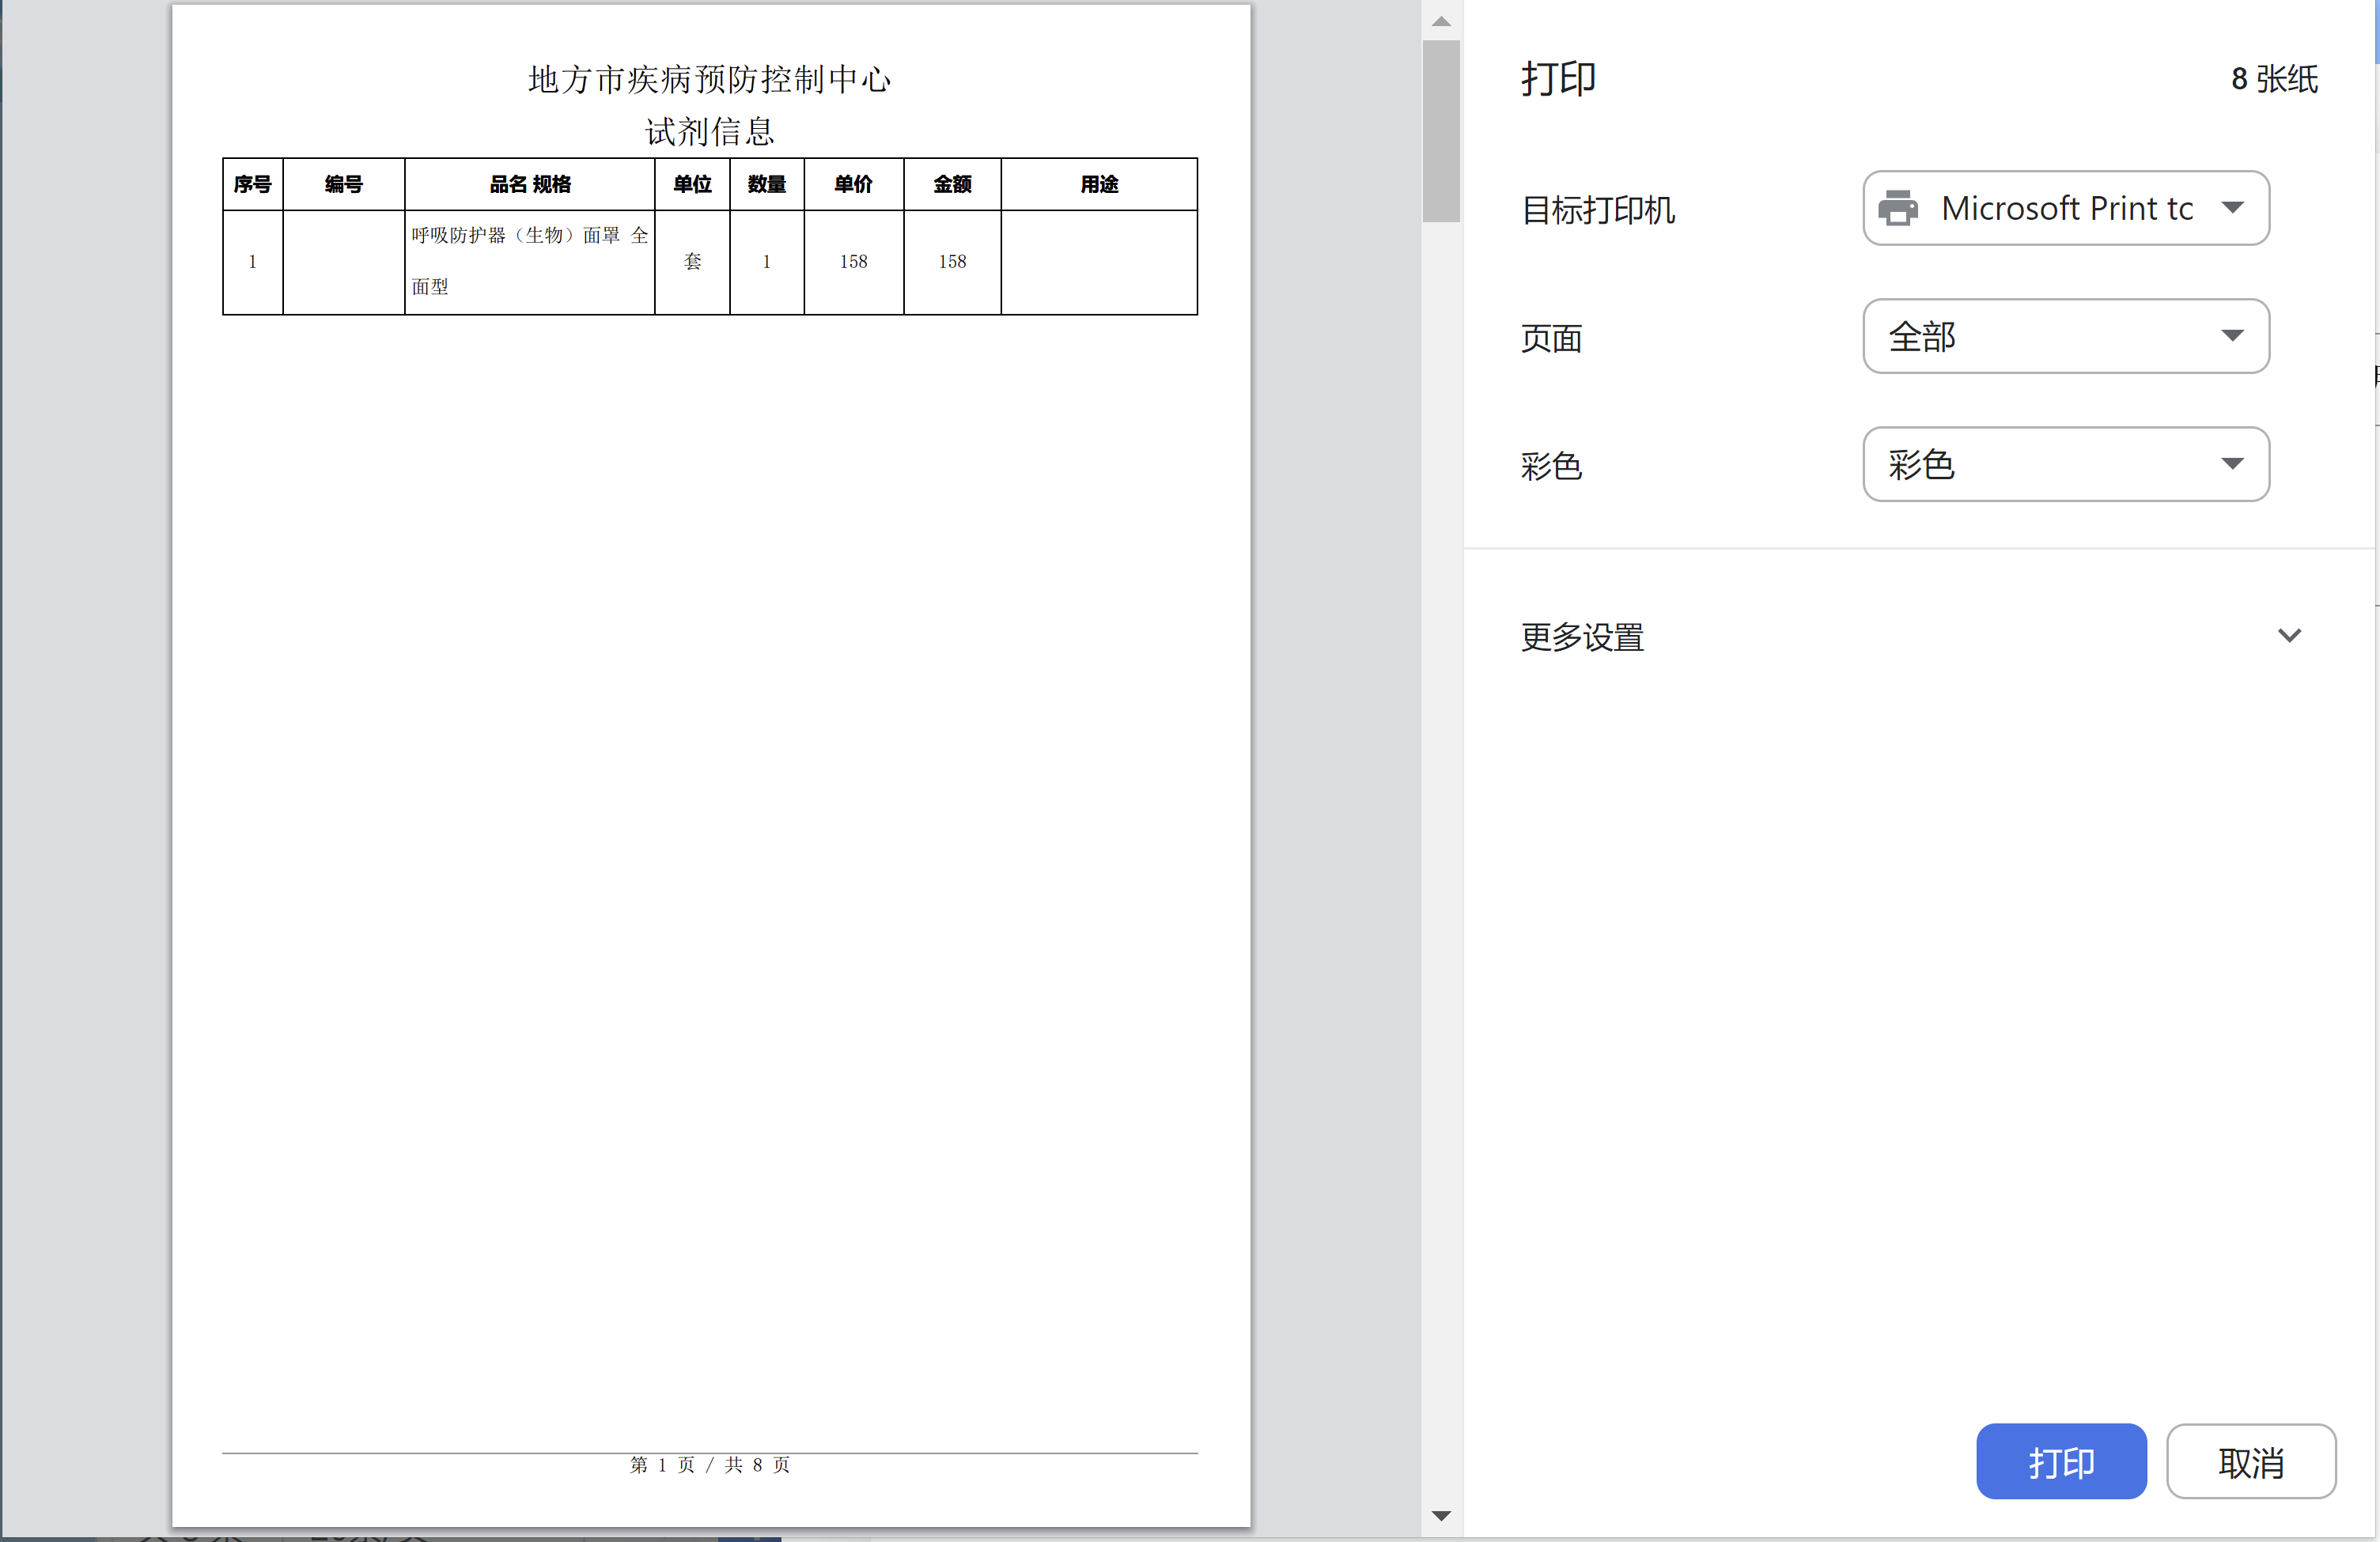Click the 序号 column header
Image resolution: width=2380 pixels, height=1542 pixels.
(253, 184)
